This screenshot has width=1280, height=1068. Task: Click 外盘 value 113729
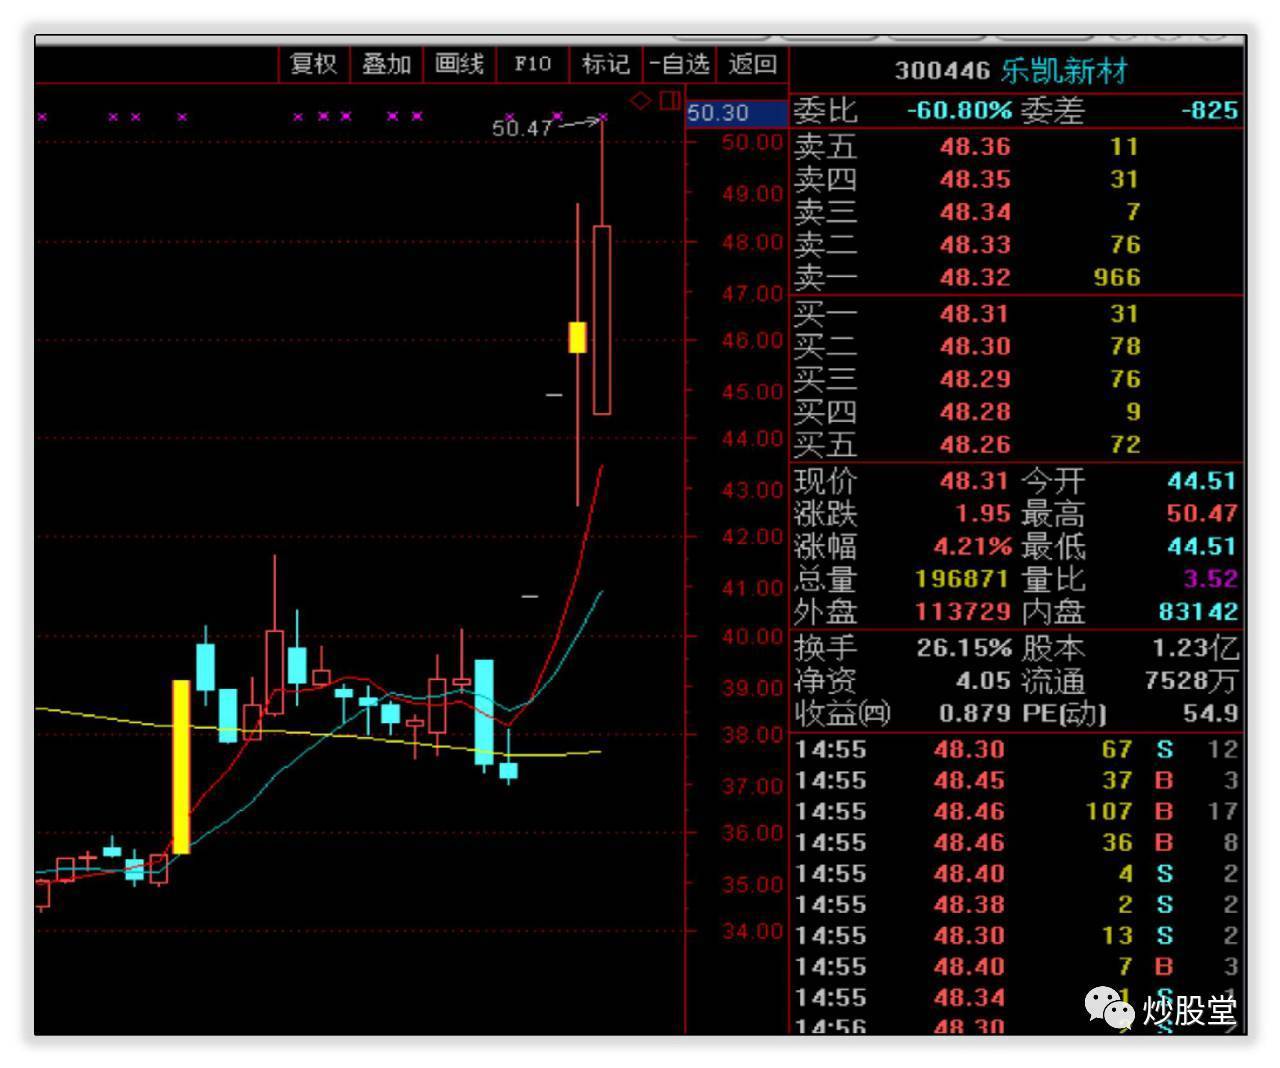(x=962, y=612)
